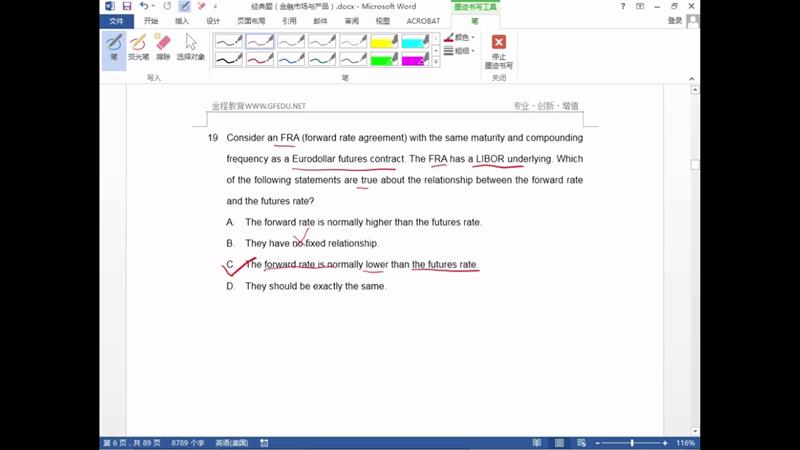Click the zoom slider handle
Image resolution: width=800 pixels, height=450 pixels.
click(632, 443)
